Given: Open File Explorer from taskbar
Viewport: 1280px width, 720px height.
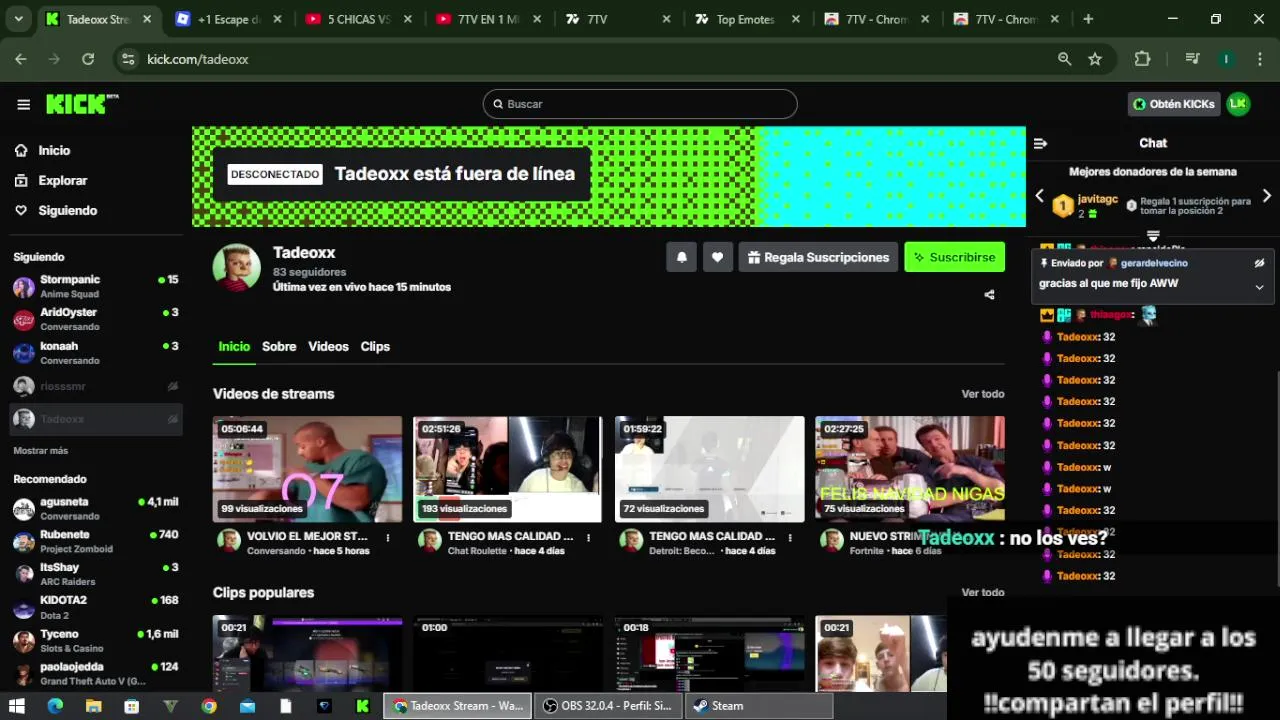Looking at the screenshot, I should [93, 706].
